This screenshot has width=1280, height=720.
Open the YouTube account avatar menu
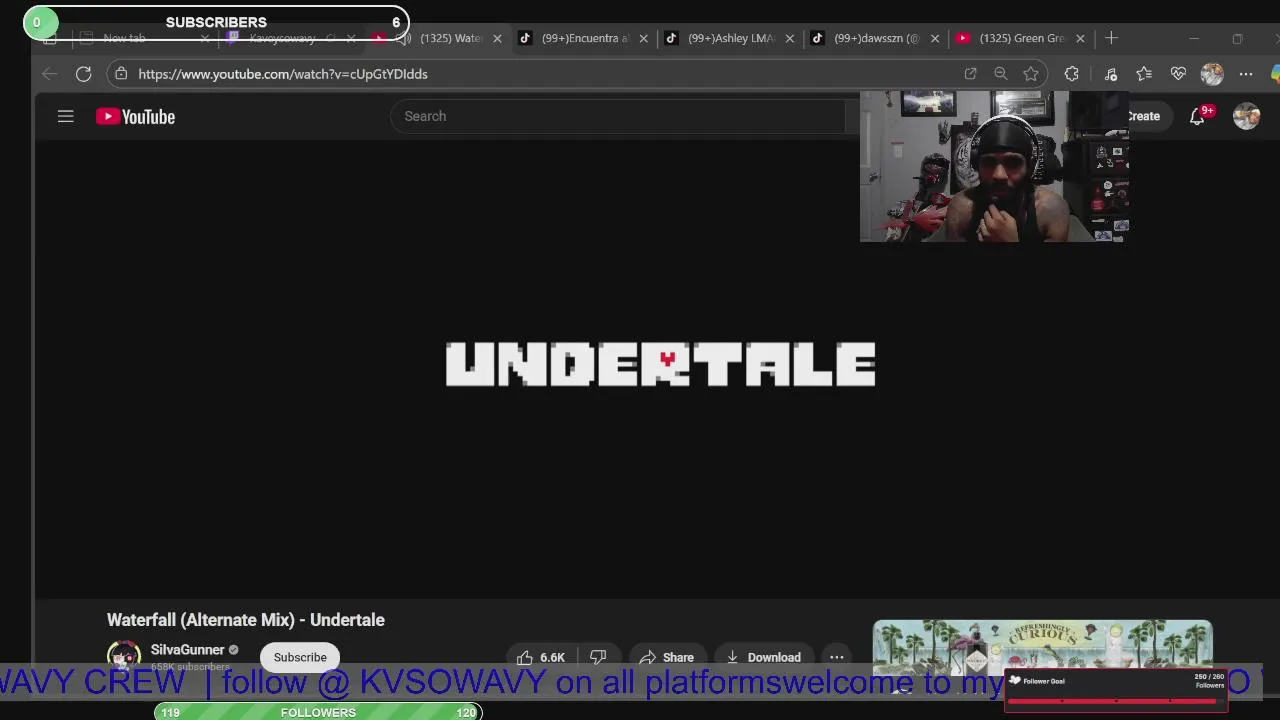point(1246,117)
